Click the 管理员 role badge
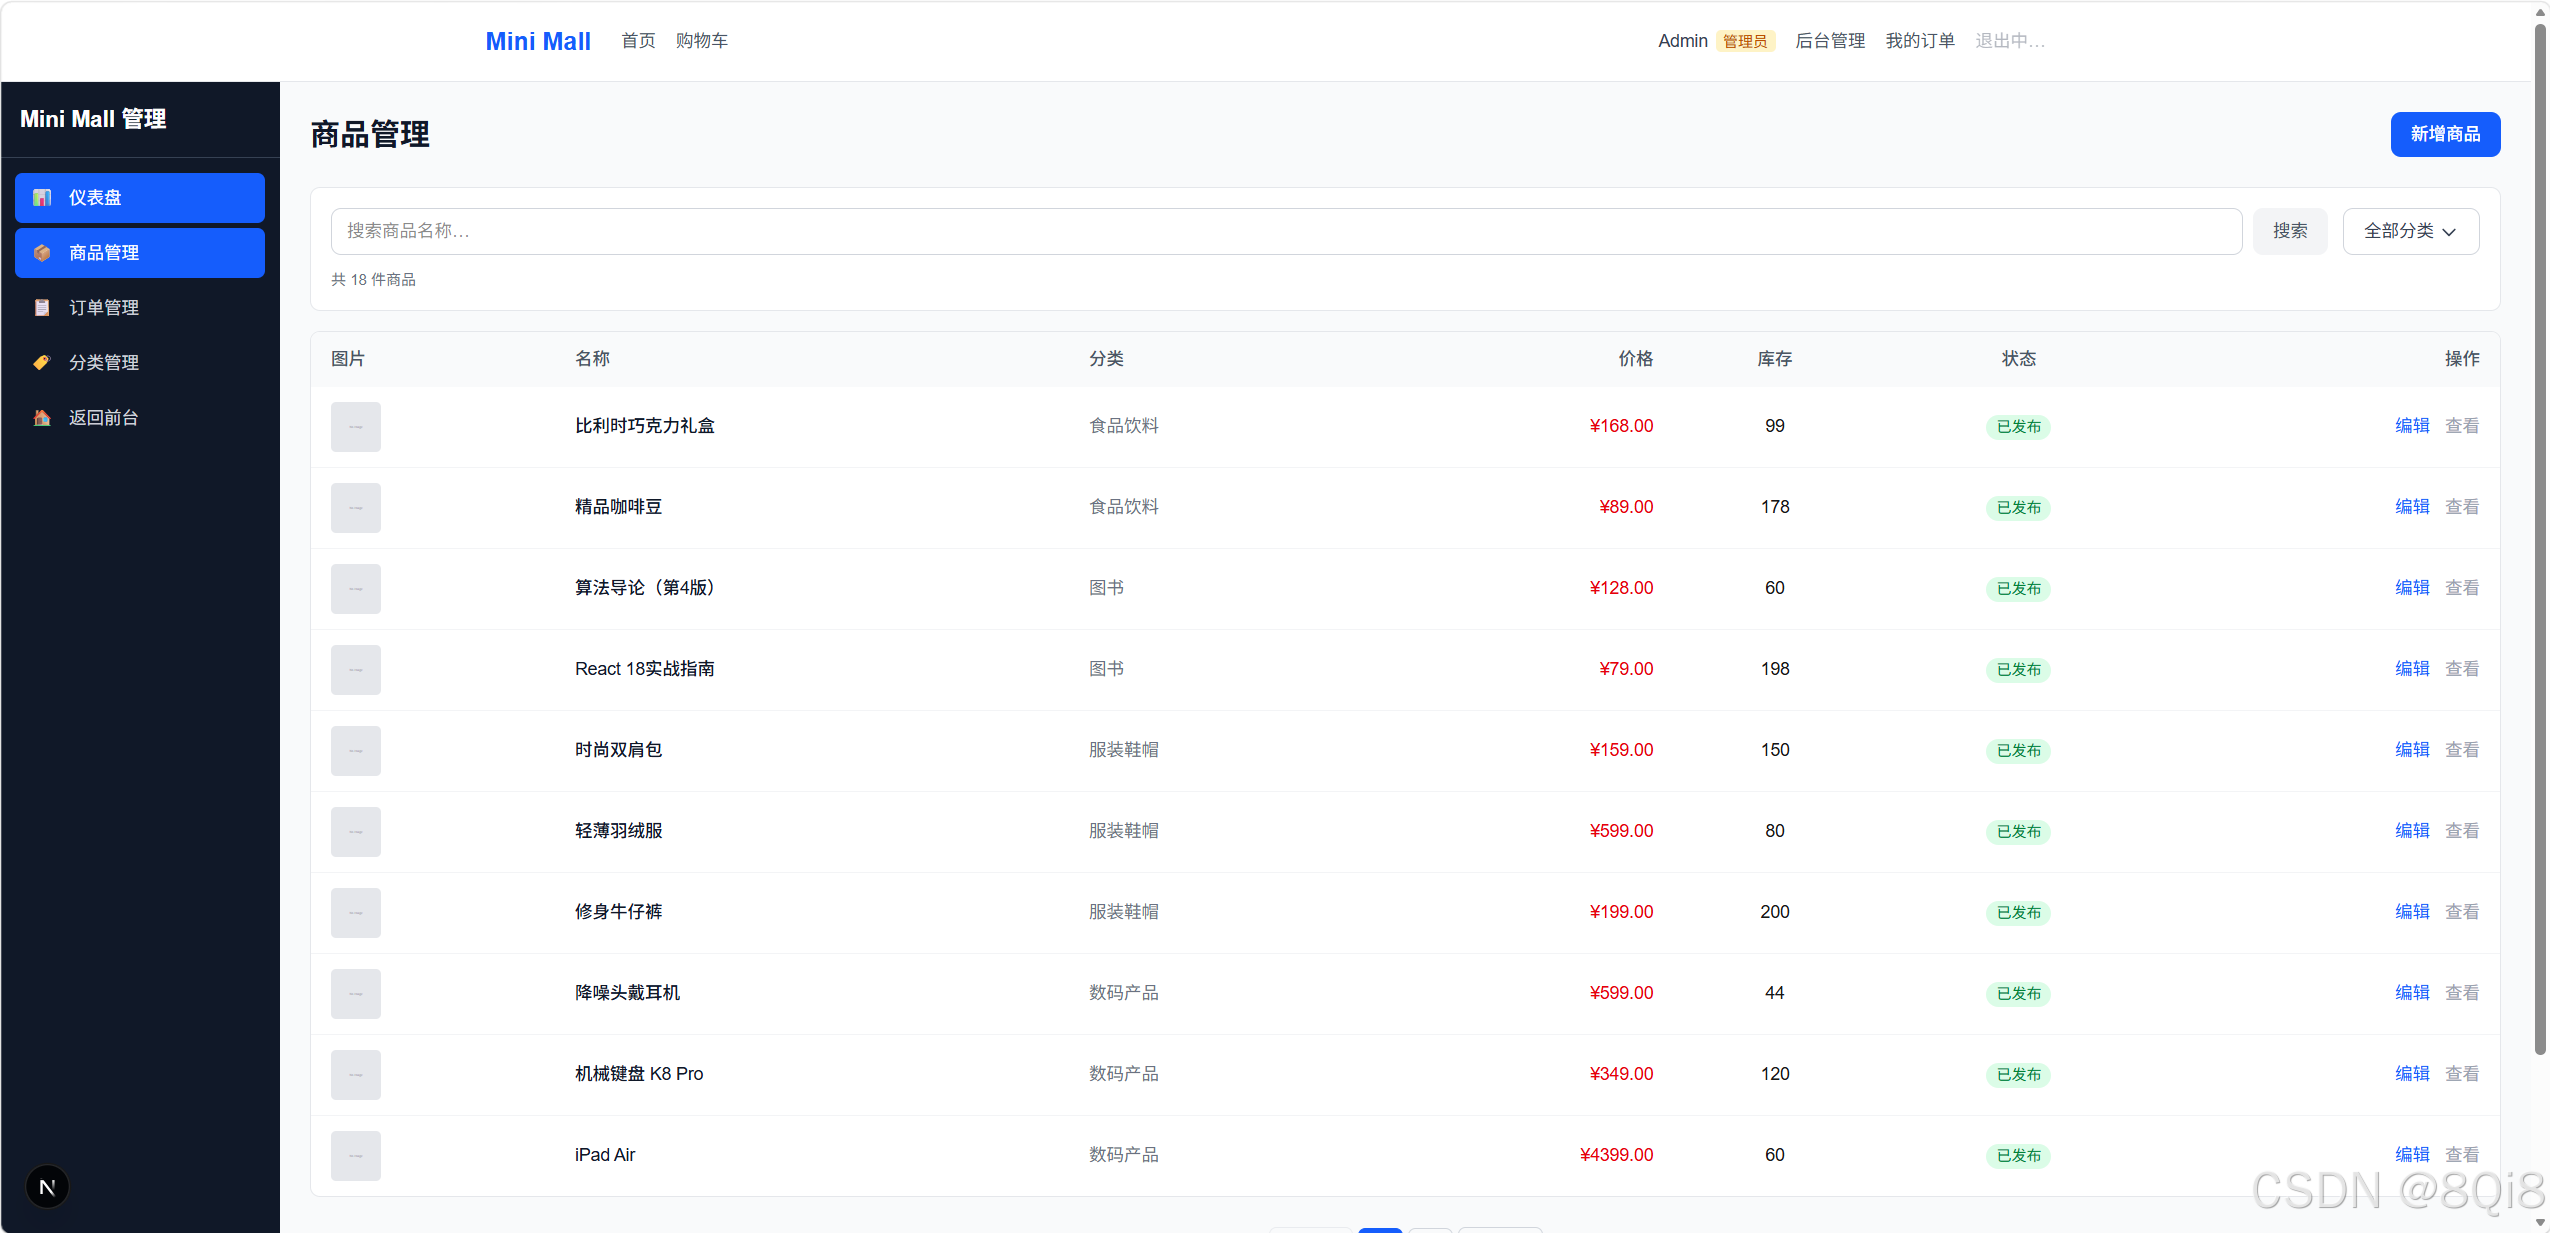The height and width of the screenshot is (1233, 2550). click(x=1745, y=41)
